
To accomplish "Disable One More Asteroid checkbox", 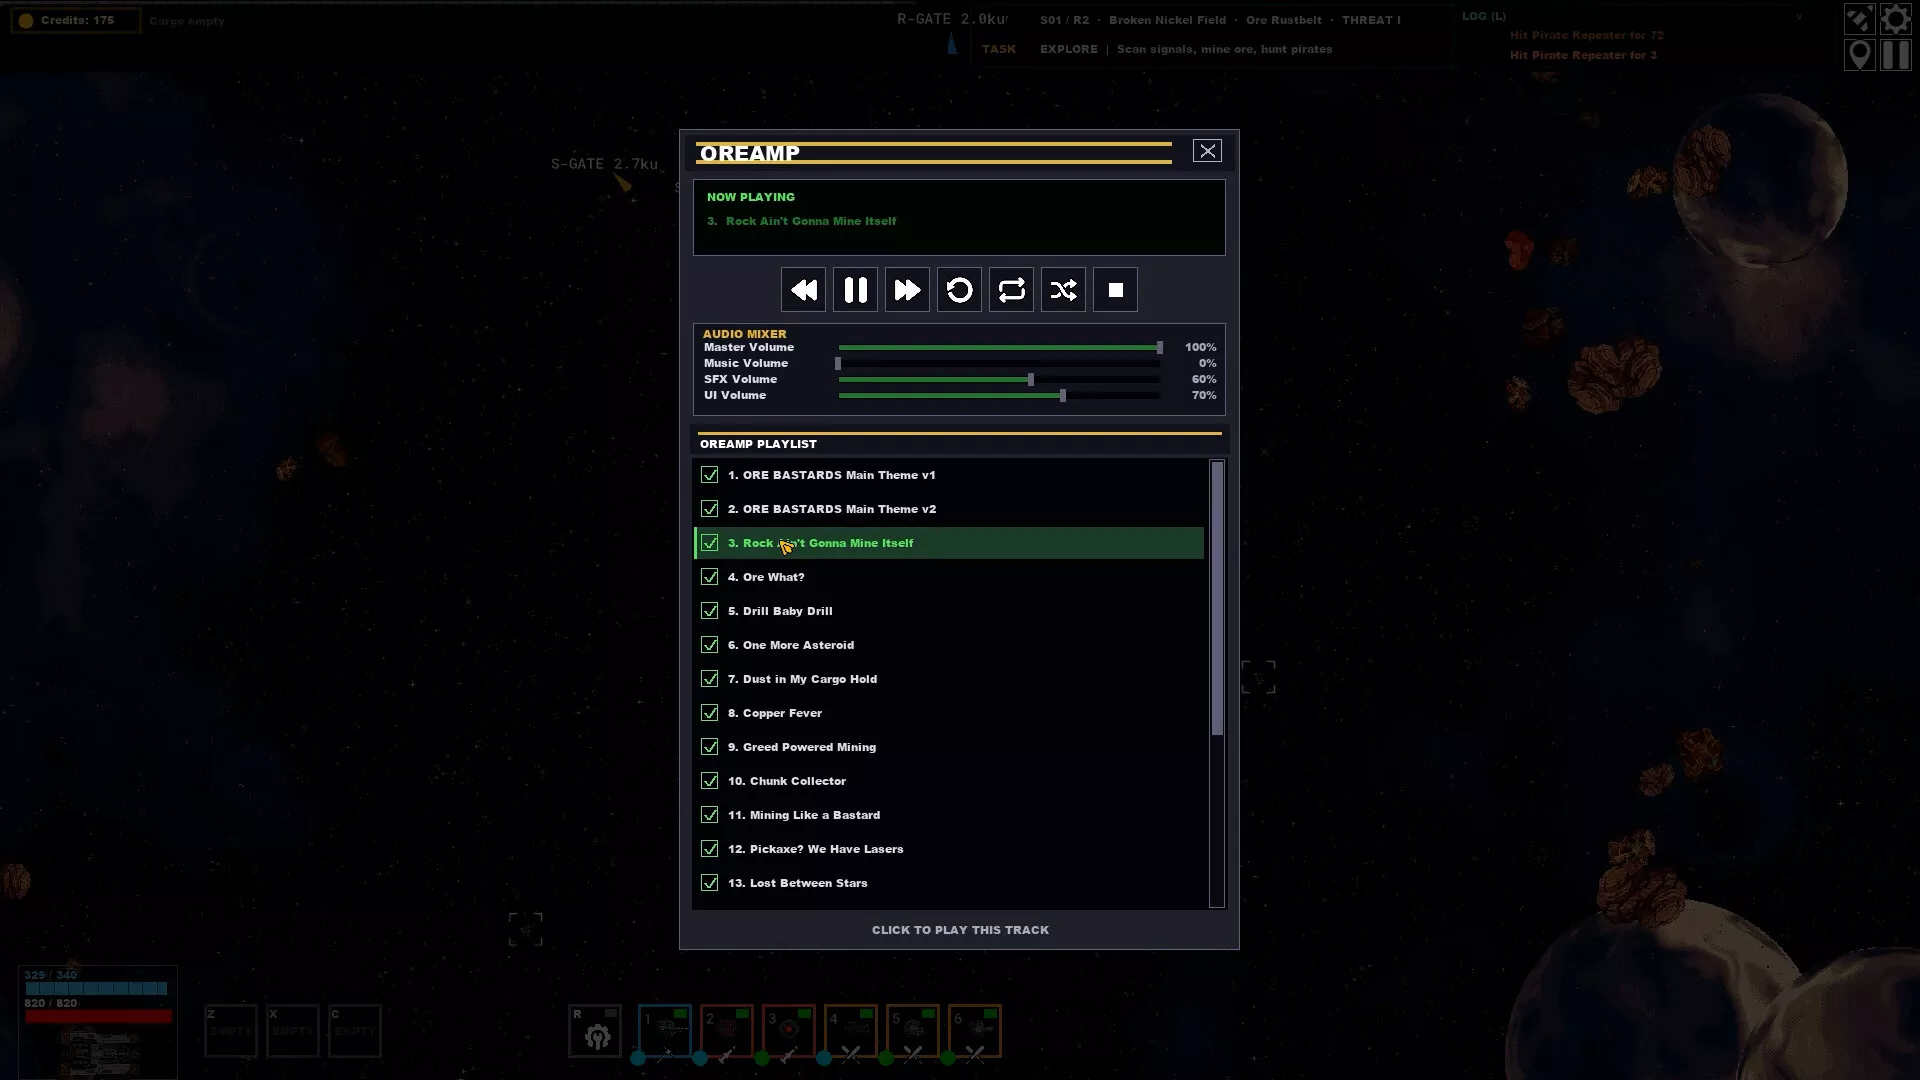I will [710, 645].
